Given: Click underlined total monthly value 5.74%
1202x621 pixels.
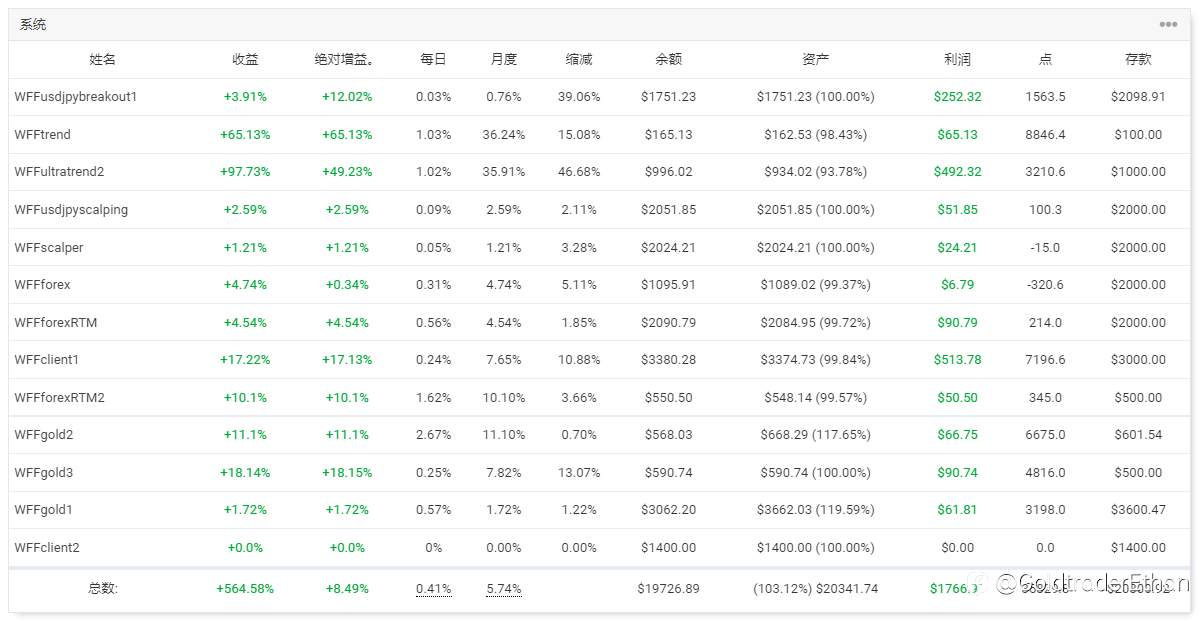Looking at the screenshot, I should 505,589.
